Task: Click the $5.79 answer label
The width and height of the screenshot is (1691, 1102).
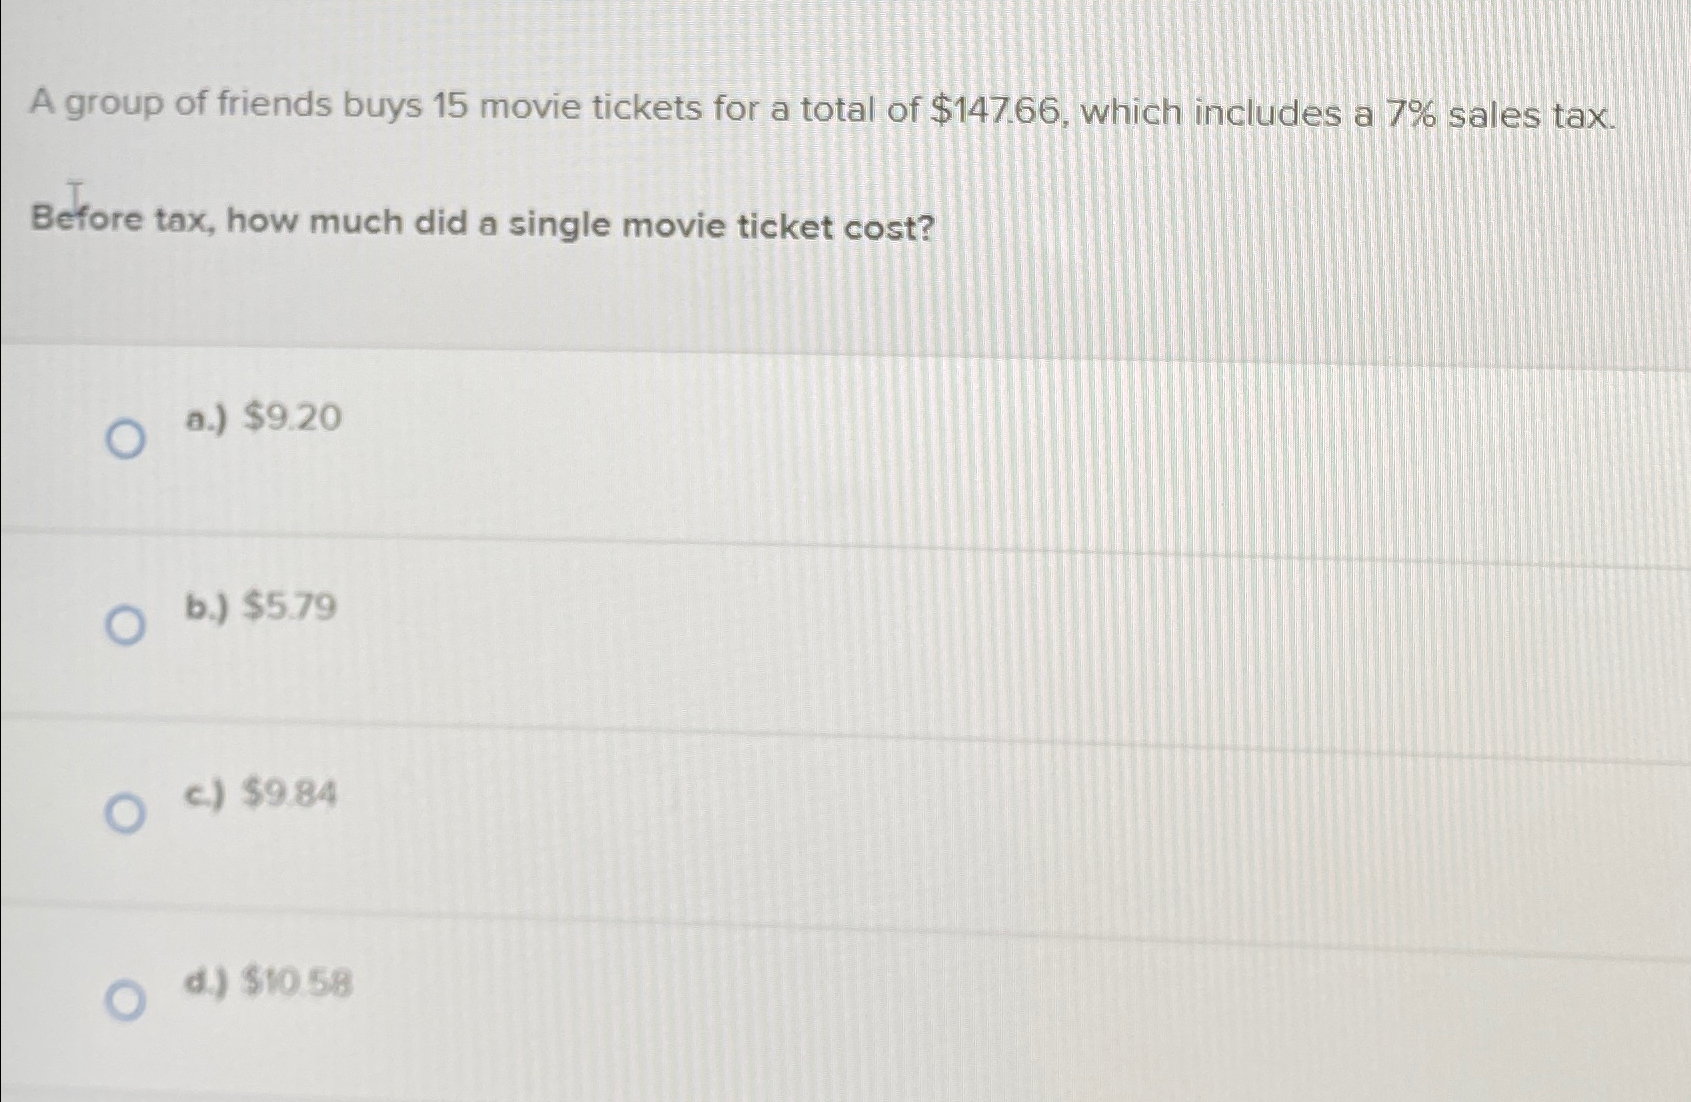Action: pyautogui.click(x=290, y=606)
